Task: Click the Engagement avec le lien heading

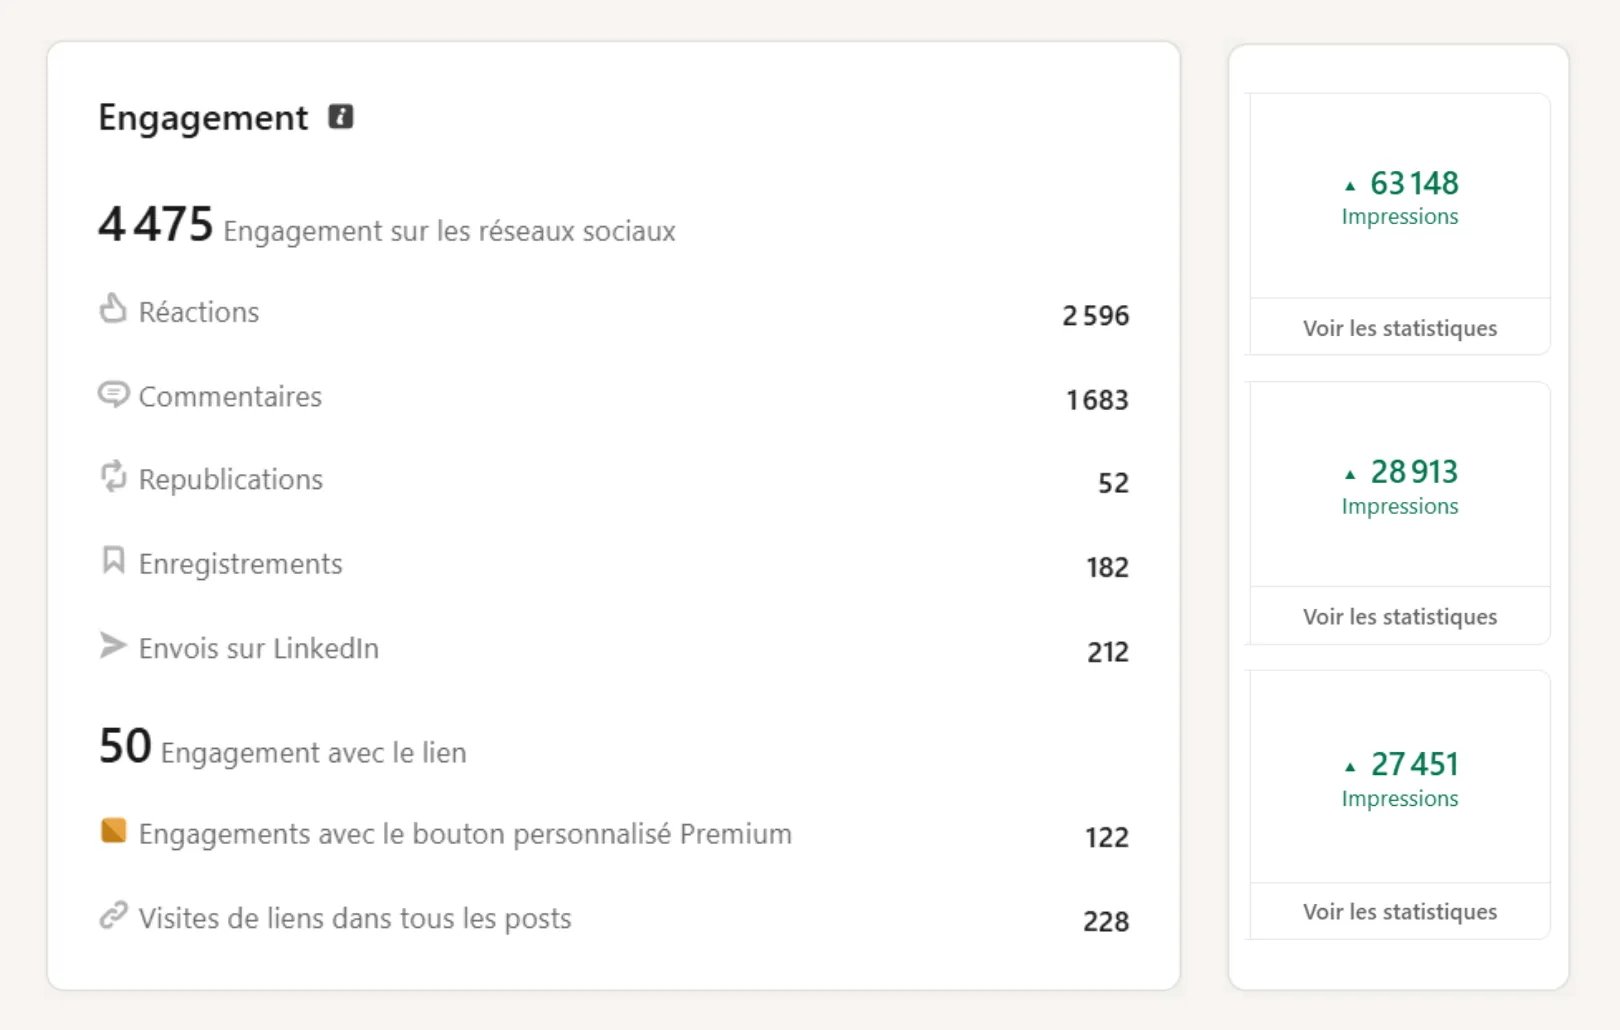Action: coord(313,752)
